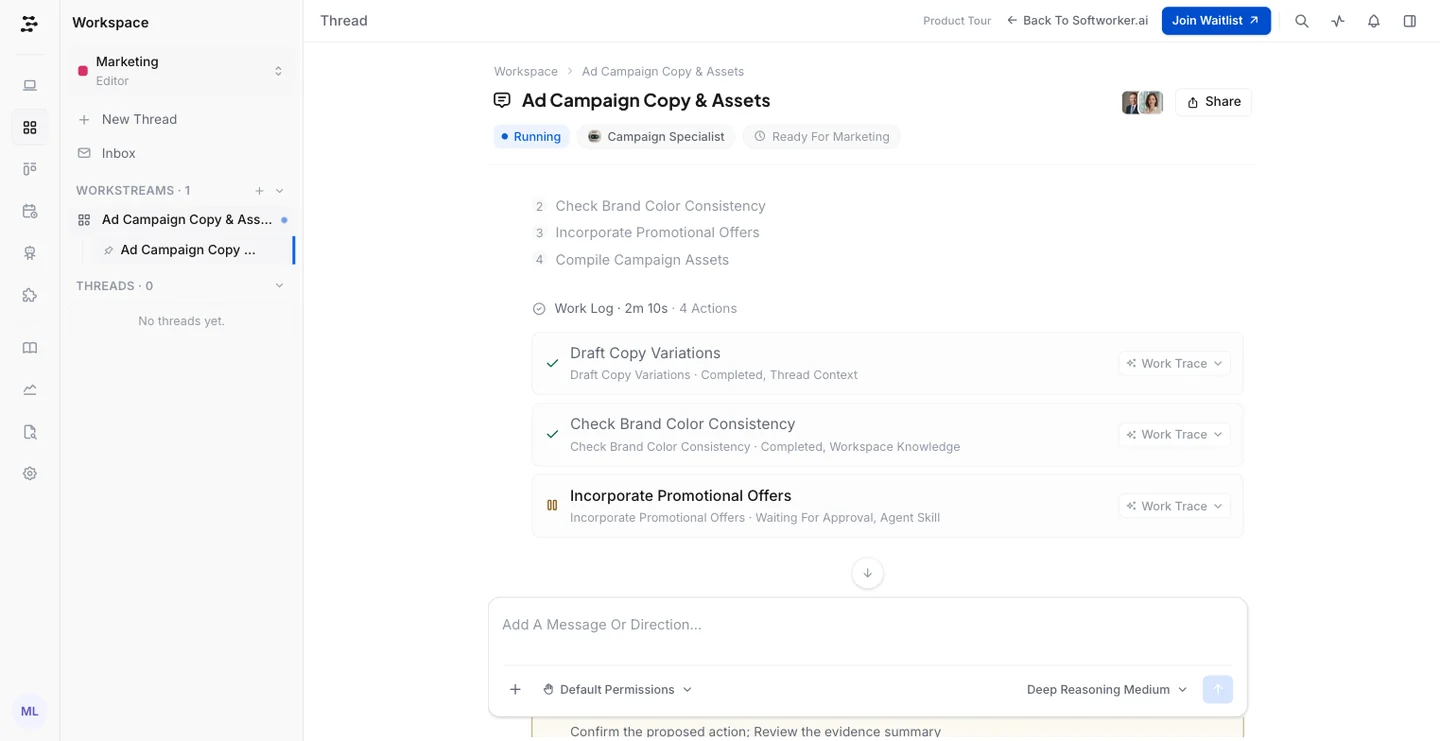Open the calendar clock icon in rail
The width and height of the screenshot is (1440, 741).
pyautogui.click(x=30, y=211)
